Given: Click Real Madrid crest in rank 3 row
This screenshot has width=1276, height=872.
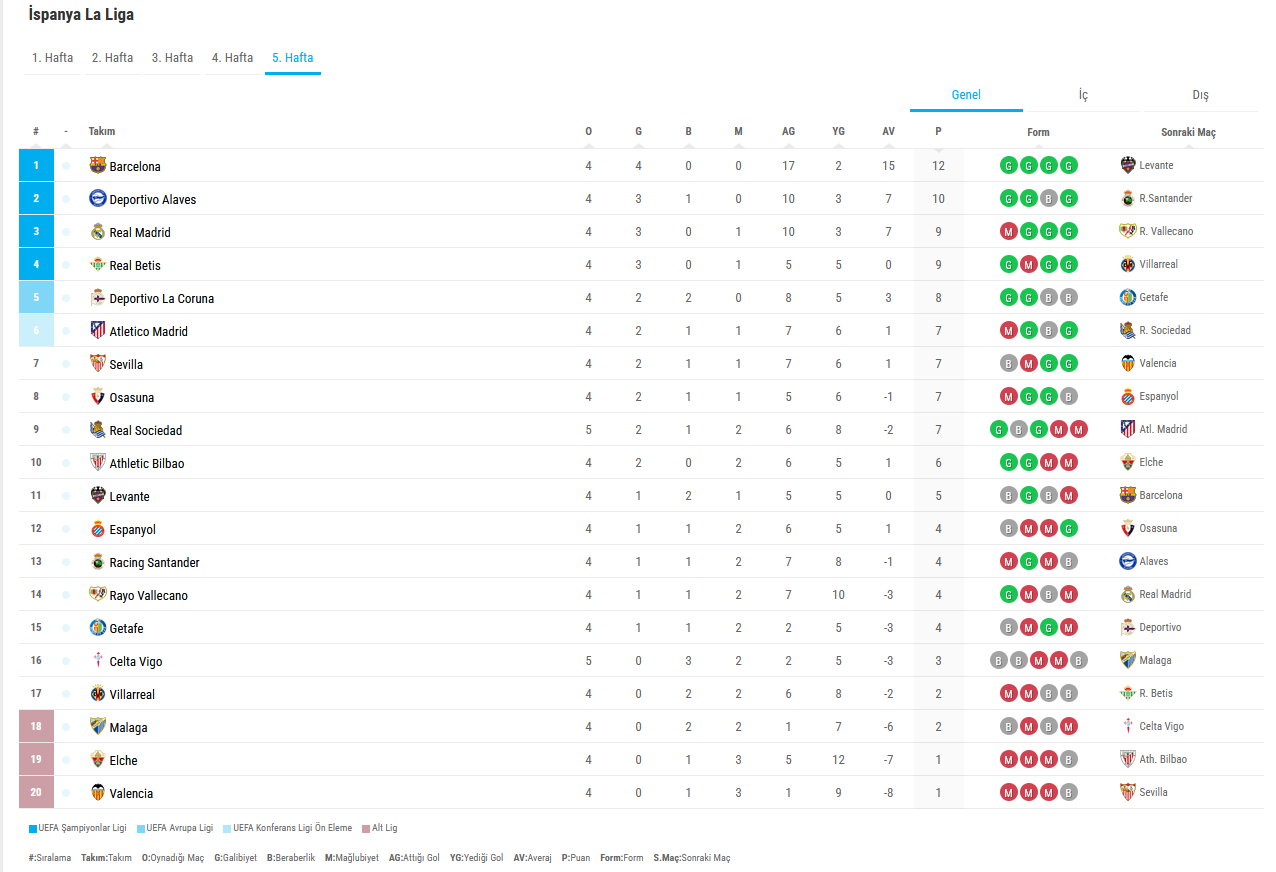Looking at the screenshot, I should point(97,231).
